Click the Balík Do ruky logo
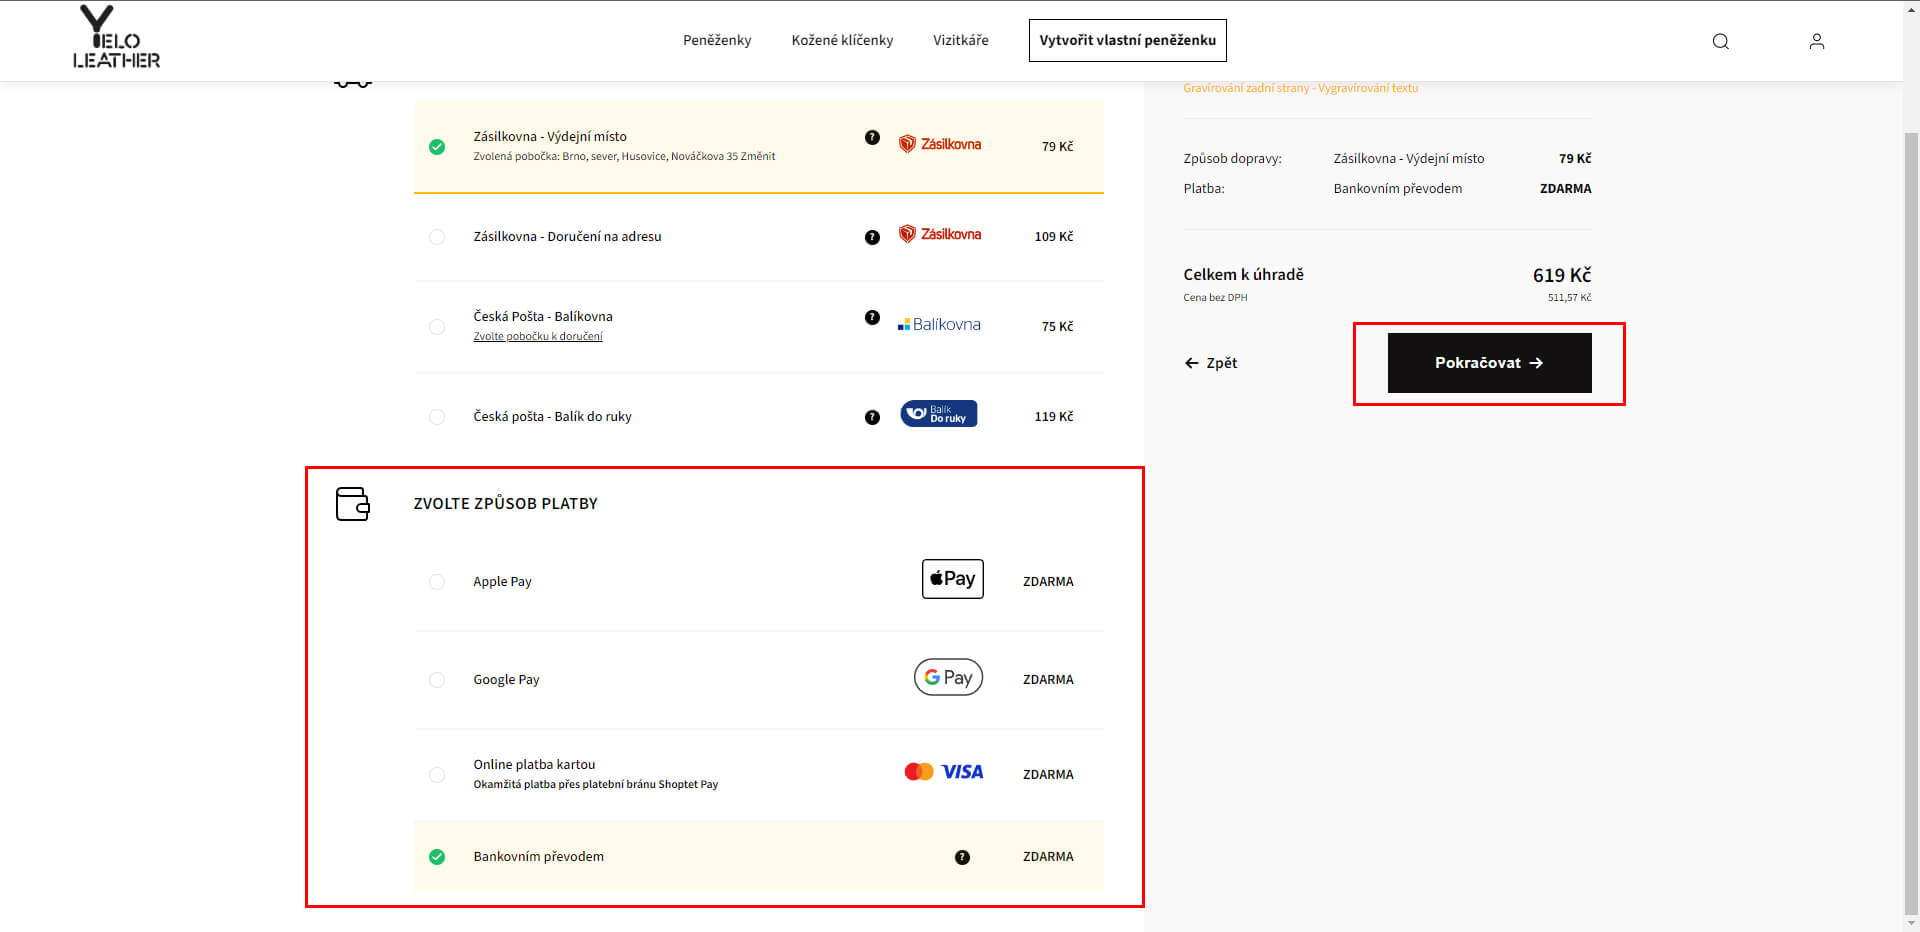Image resolution: width=1920 pixels, height=932 pixels. pyautogui.click(x=939, y=414)
